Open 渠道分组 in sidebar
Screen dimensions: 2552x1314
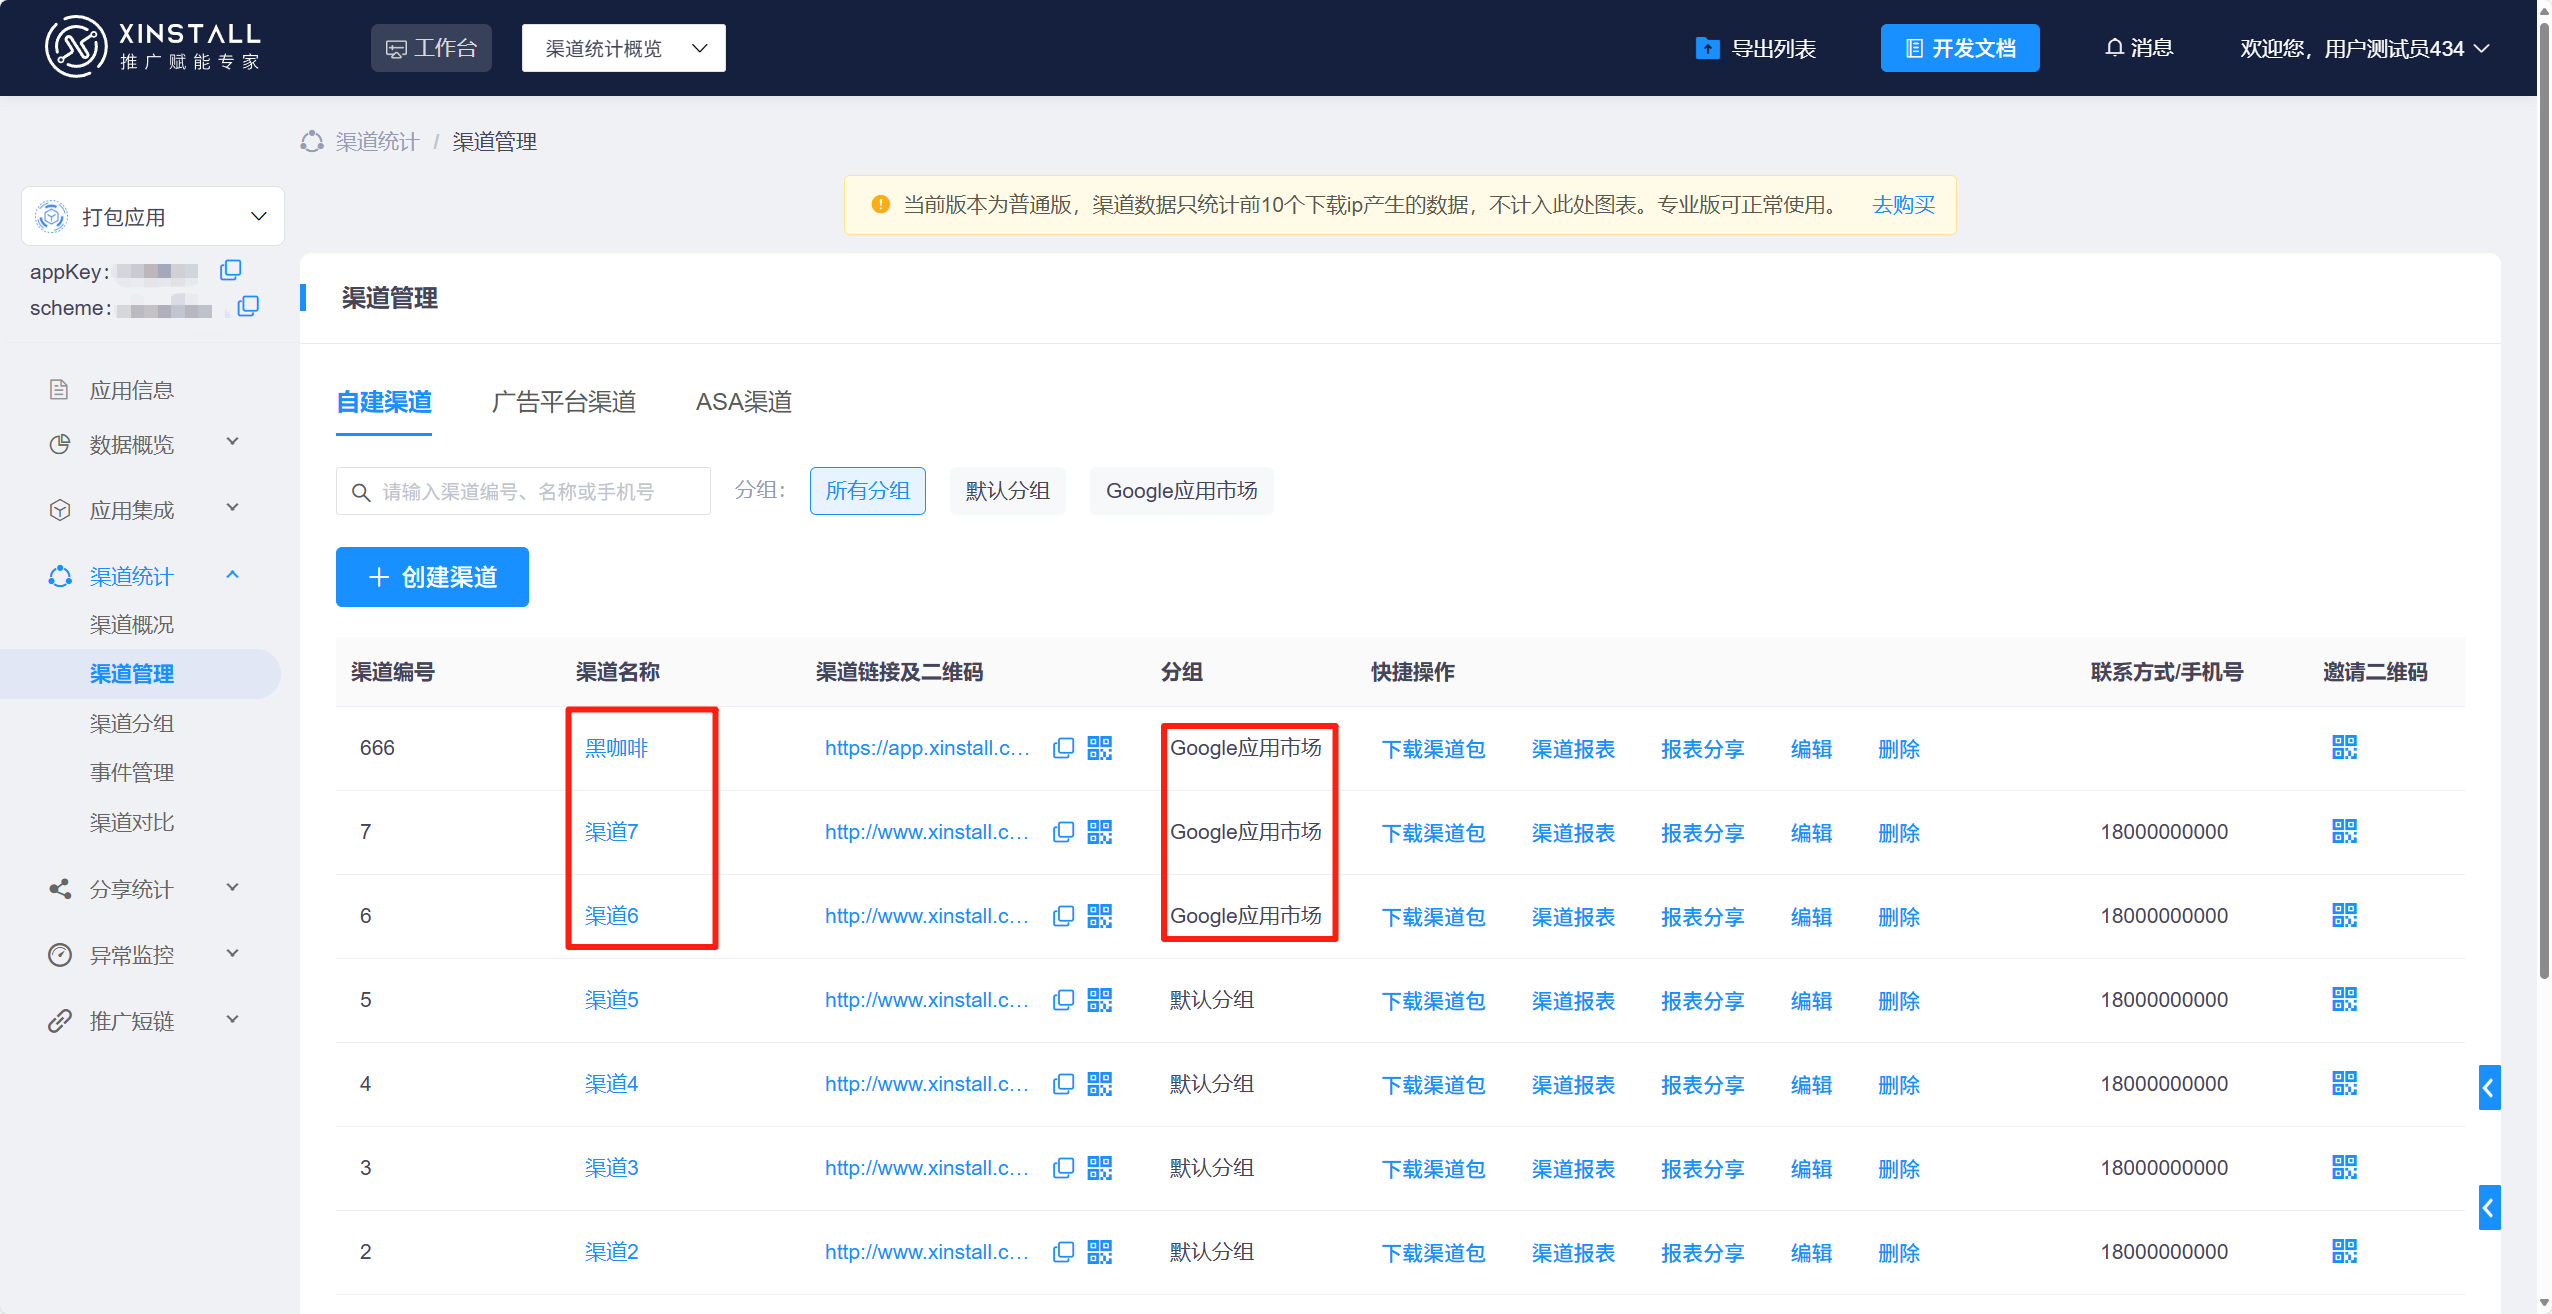[132, 723]
